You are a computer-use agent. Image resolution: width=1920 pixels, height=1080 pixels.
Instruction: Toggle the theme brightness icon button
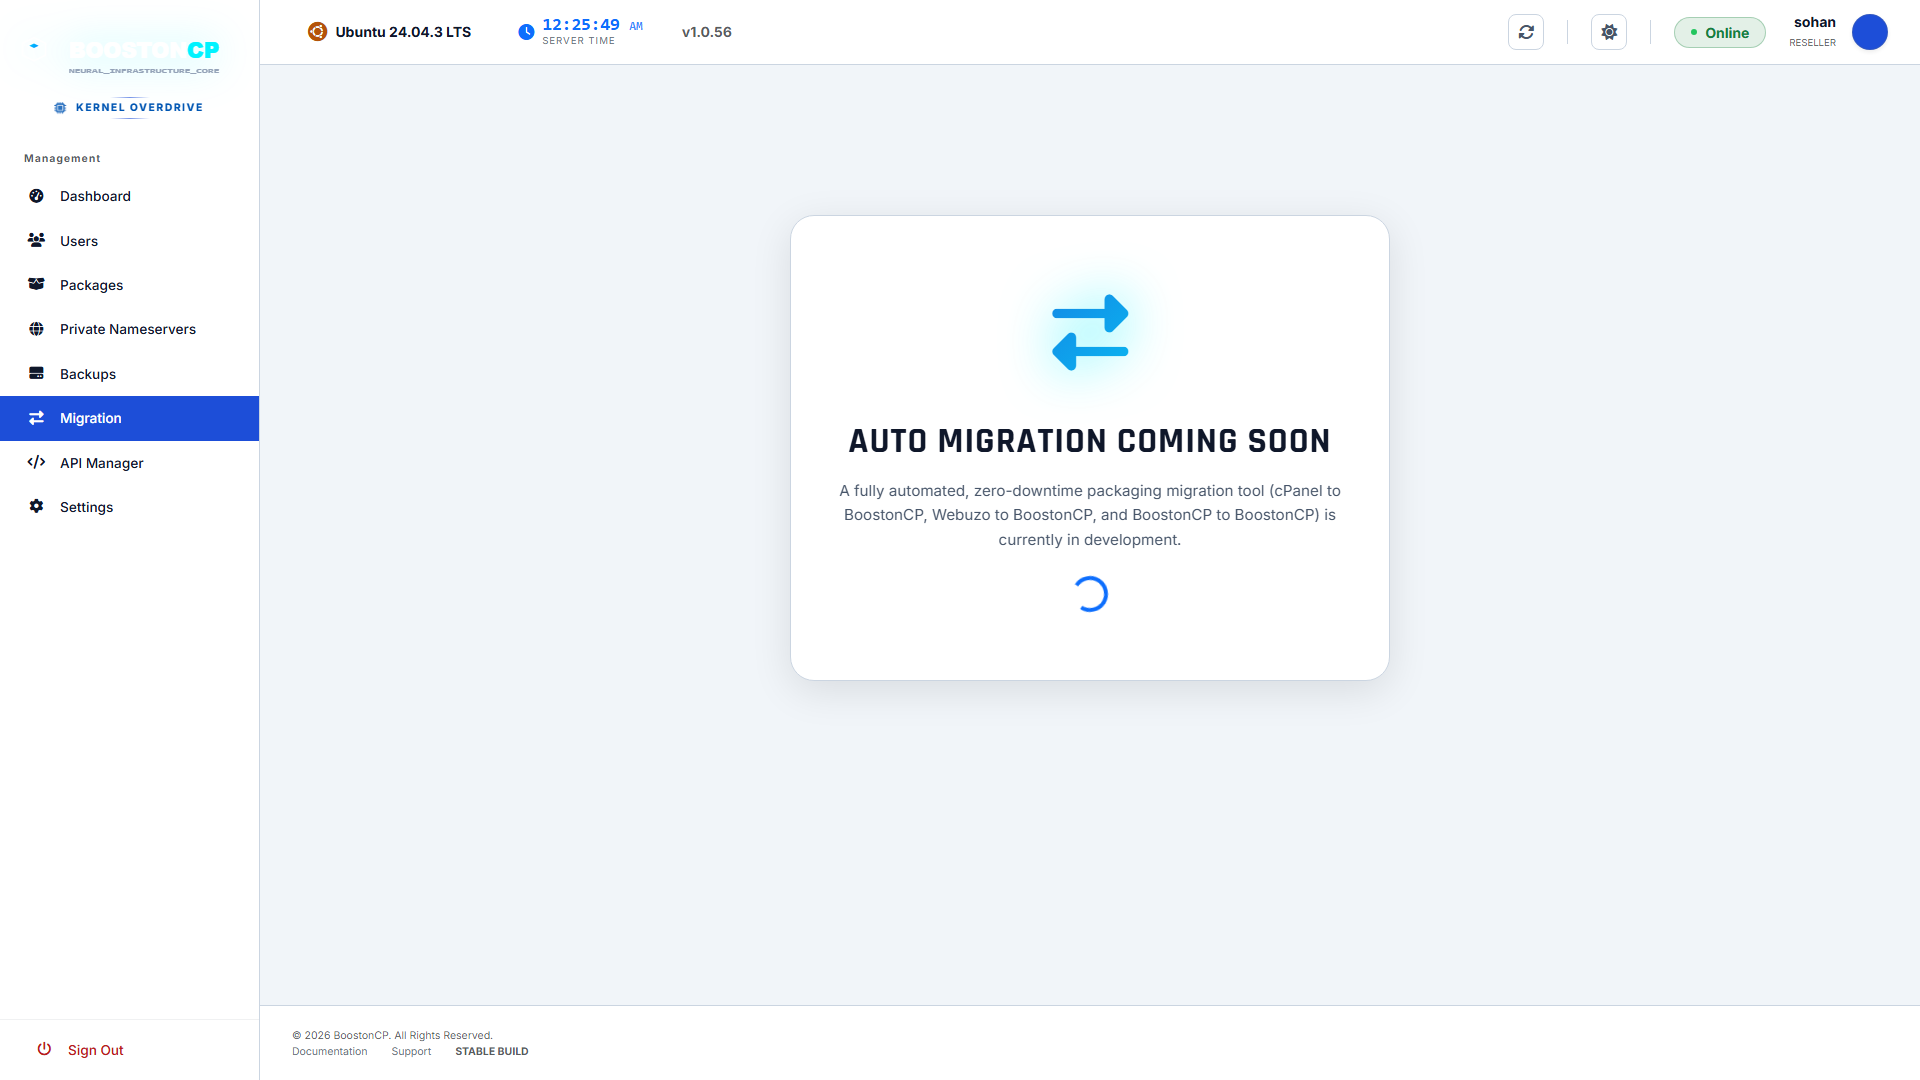pyautogui.click(x=1609, y=32)
